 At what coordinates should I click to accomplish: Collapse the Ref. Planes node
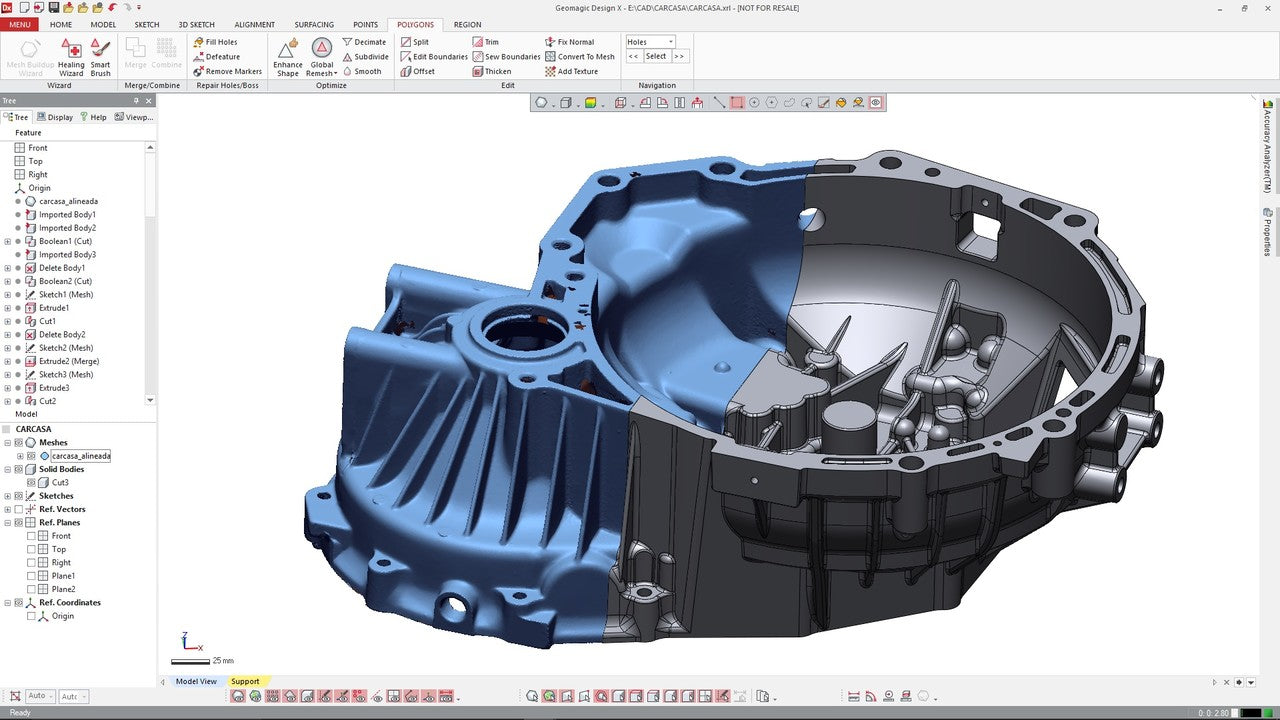tap(7, 522)
